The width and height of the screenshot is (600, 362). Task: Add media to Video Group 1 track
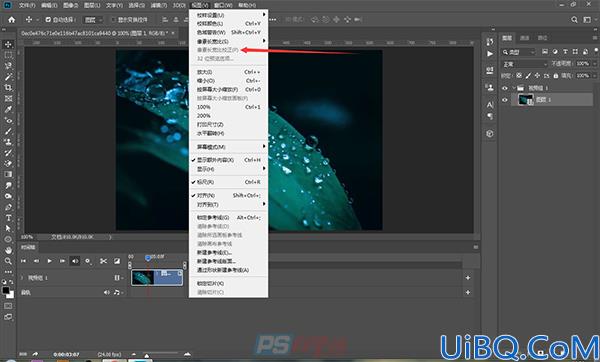point(468,278)
